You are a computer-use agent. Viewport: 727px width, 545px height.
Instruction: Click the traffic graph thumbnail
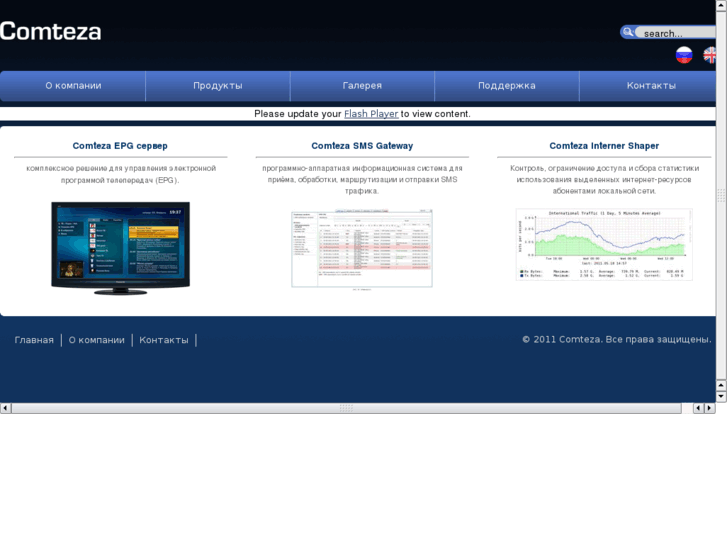604,244
